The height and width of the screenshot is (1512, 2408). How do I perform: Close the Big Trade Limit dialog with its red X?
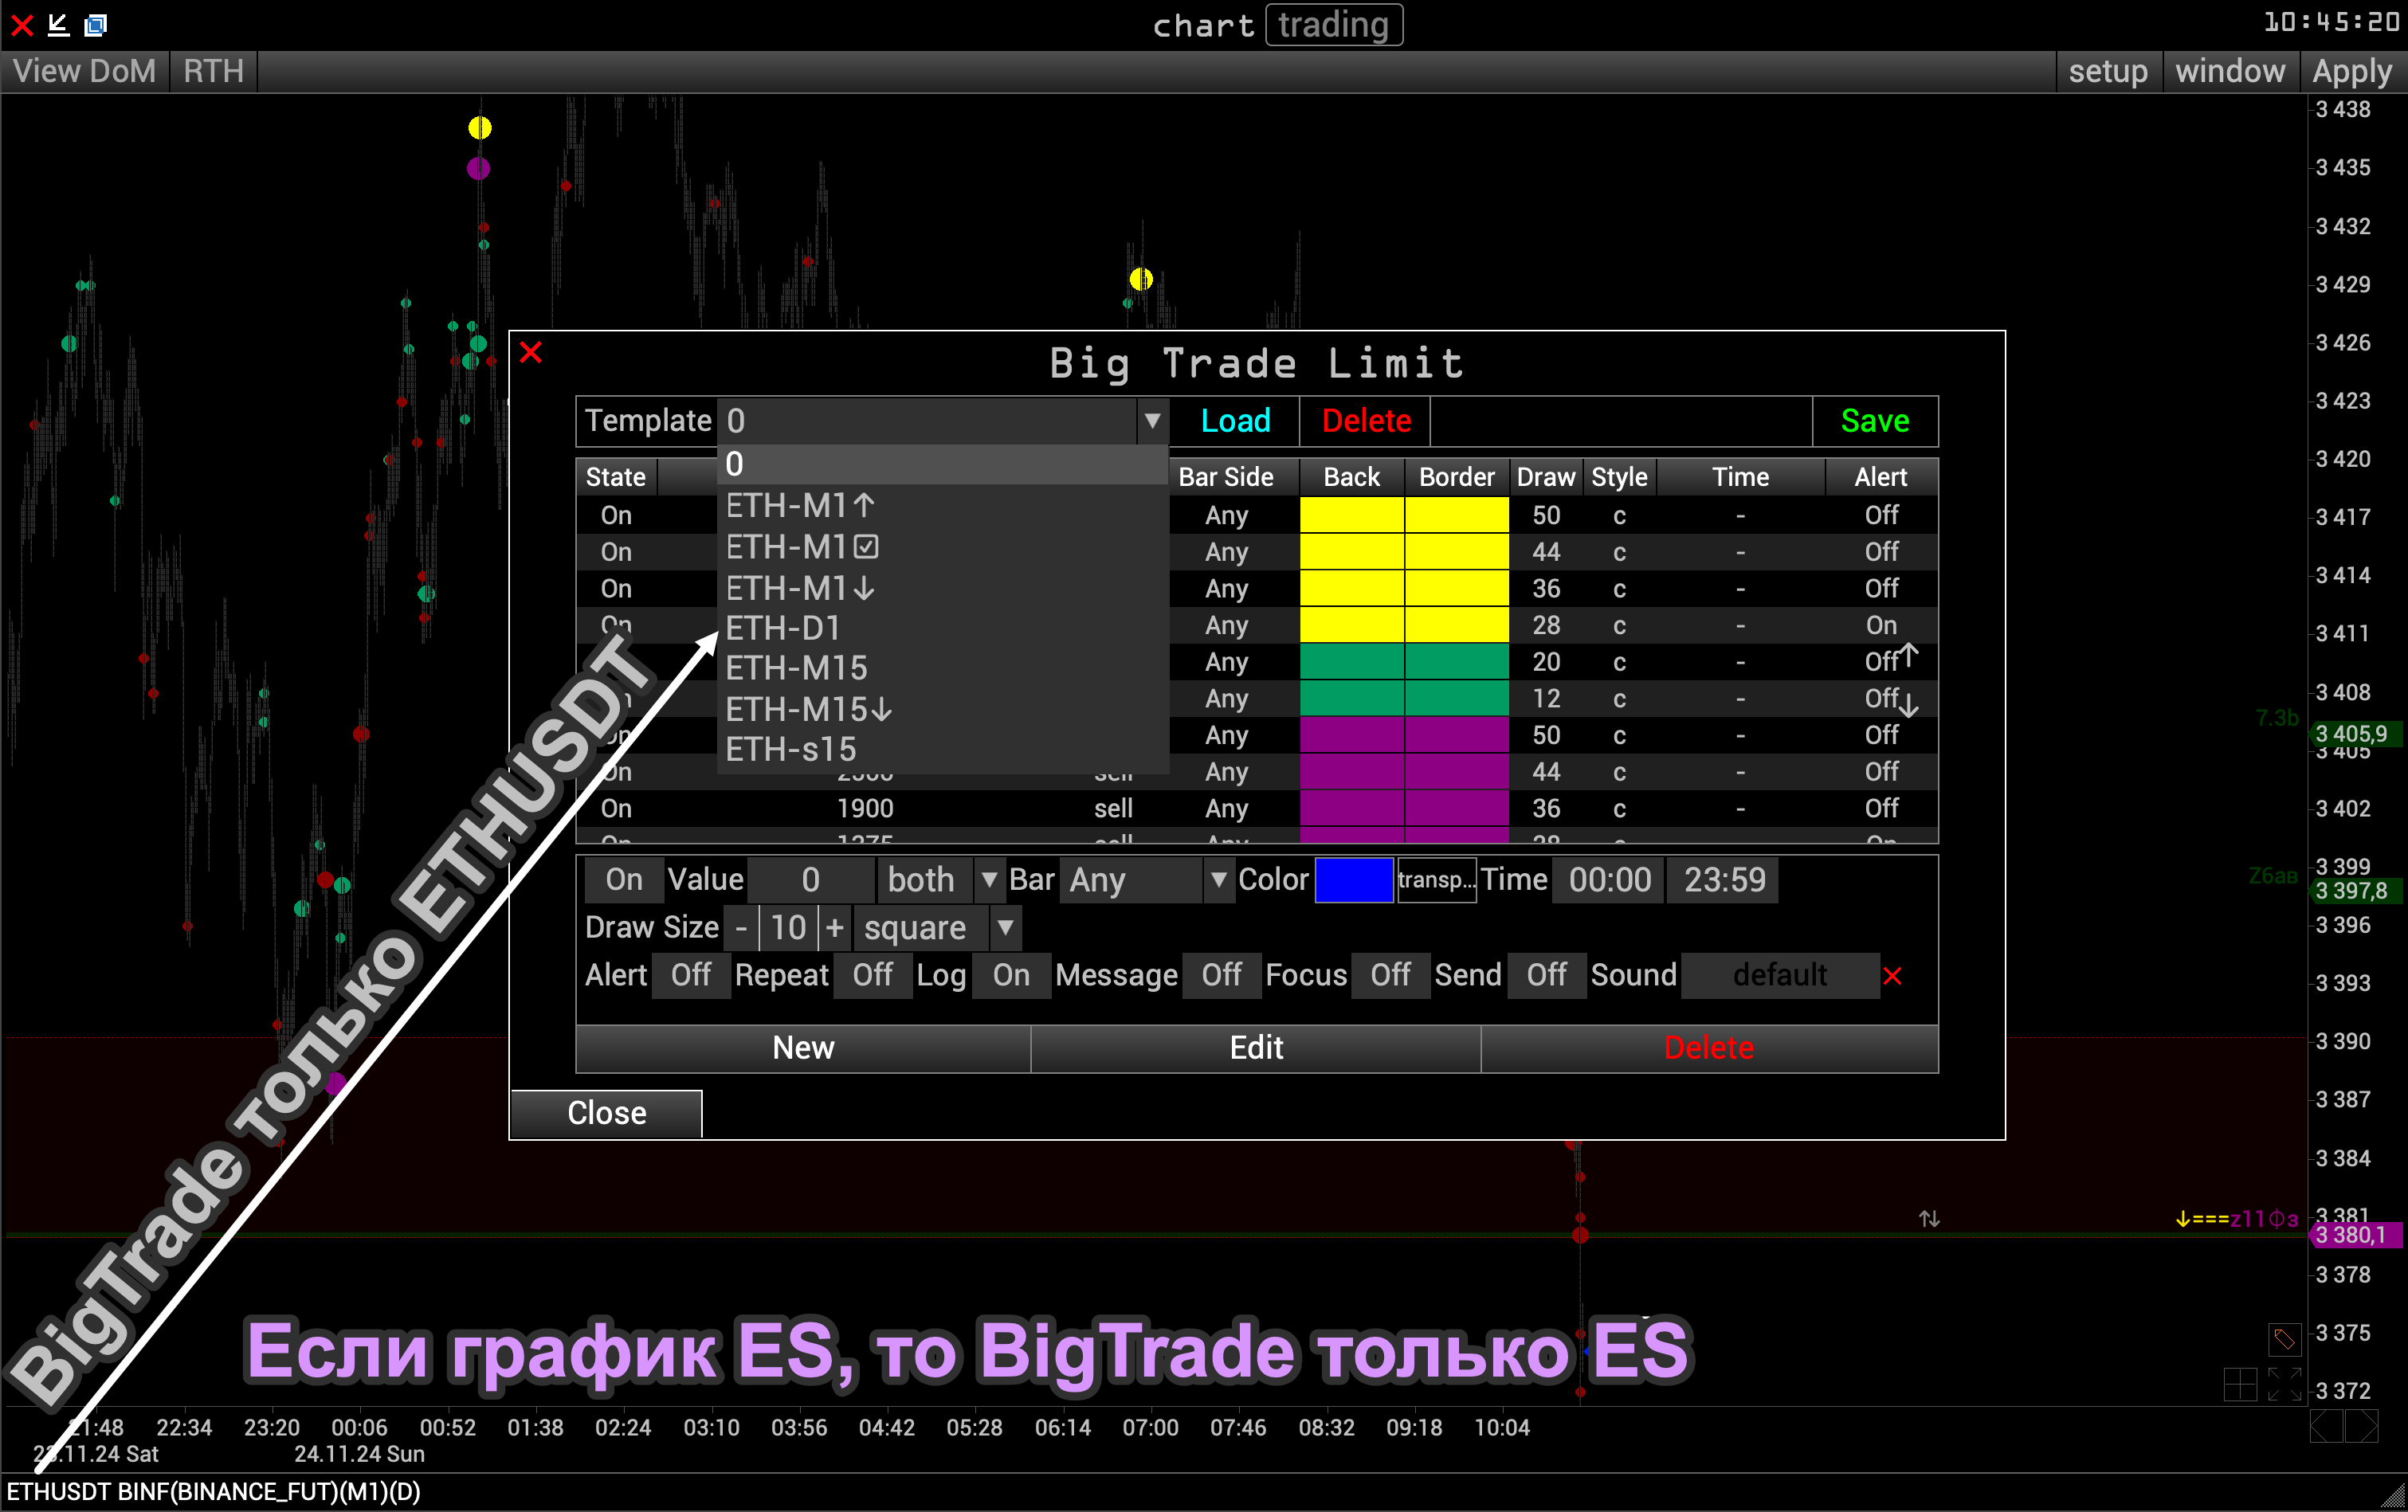pos(531,352)
